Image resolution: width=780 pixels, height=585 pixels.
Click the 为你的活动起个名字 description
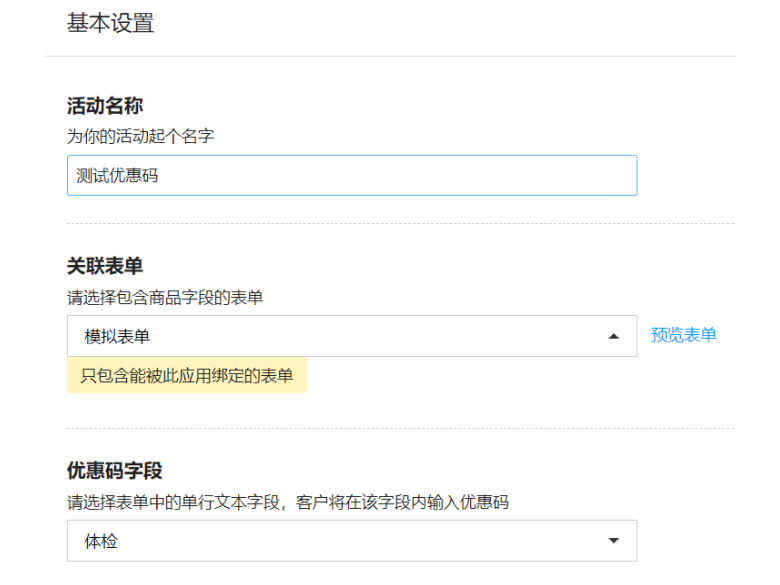141,136
